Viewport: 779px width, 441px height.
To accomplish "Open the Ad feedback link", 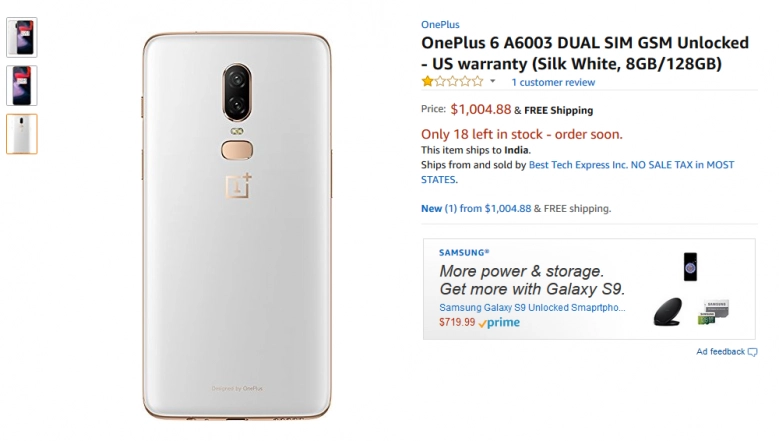I will coord(720,352).
